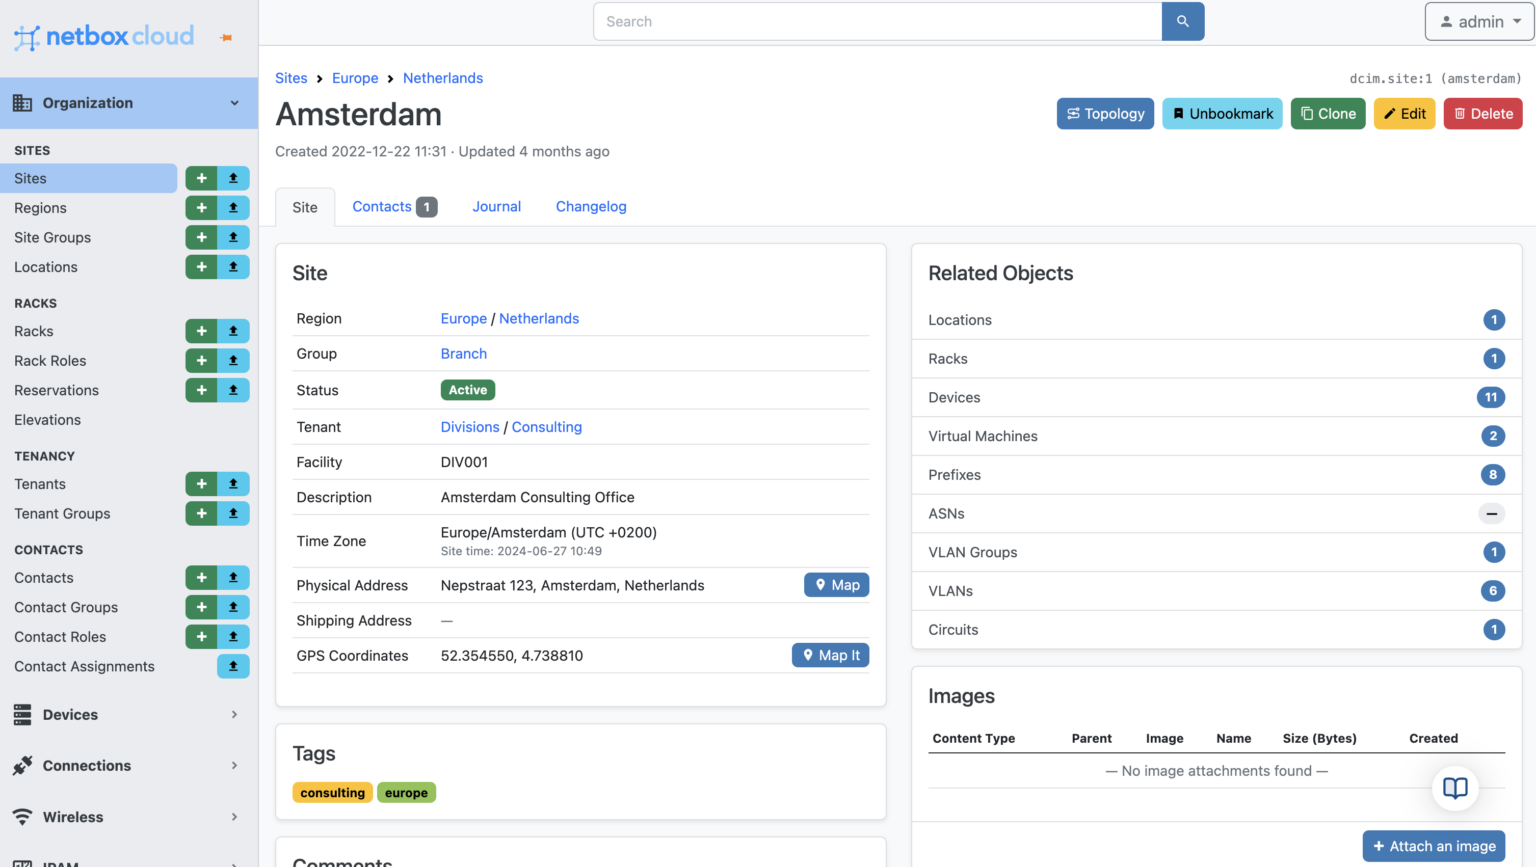Click the green plus to add a new Site
Viewport: 1536px width, 867px height.
pos(201,178)
